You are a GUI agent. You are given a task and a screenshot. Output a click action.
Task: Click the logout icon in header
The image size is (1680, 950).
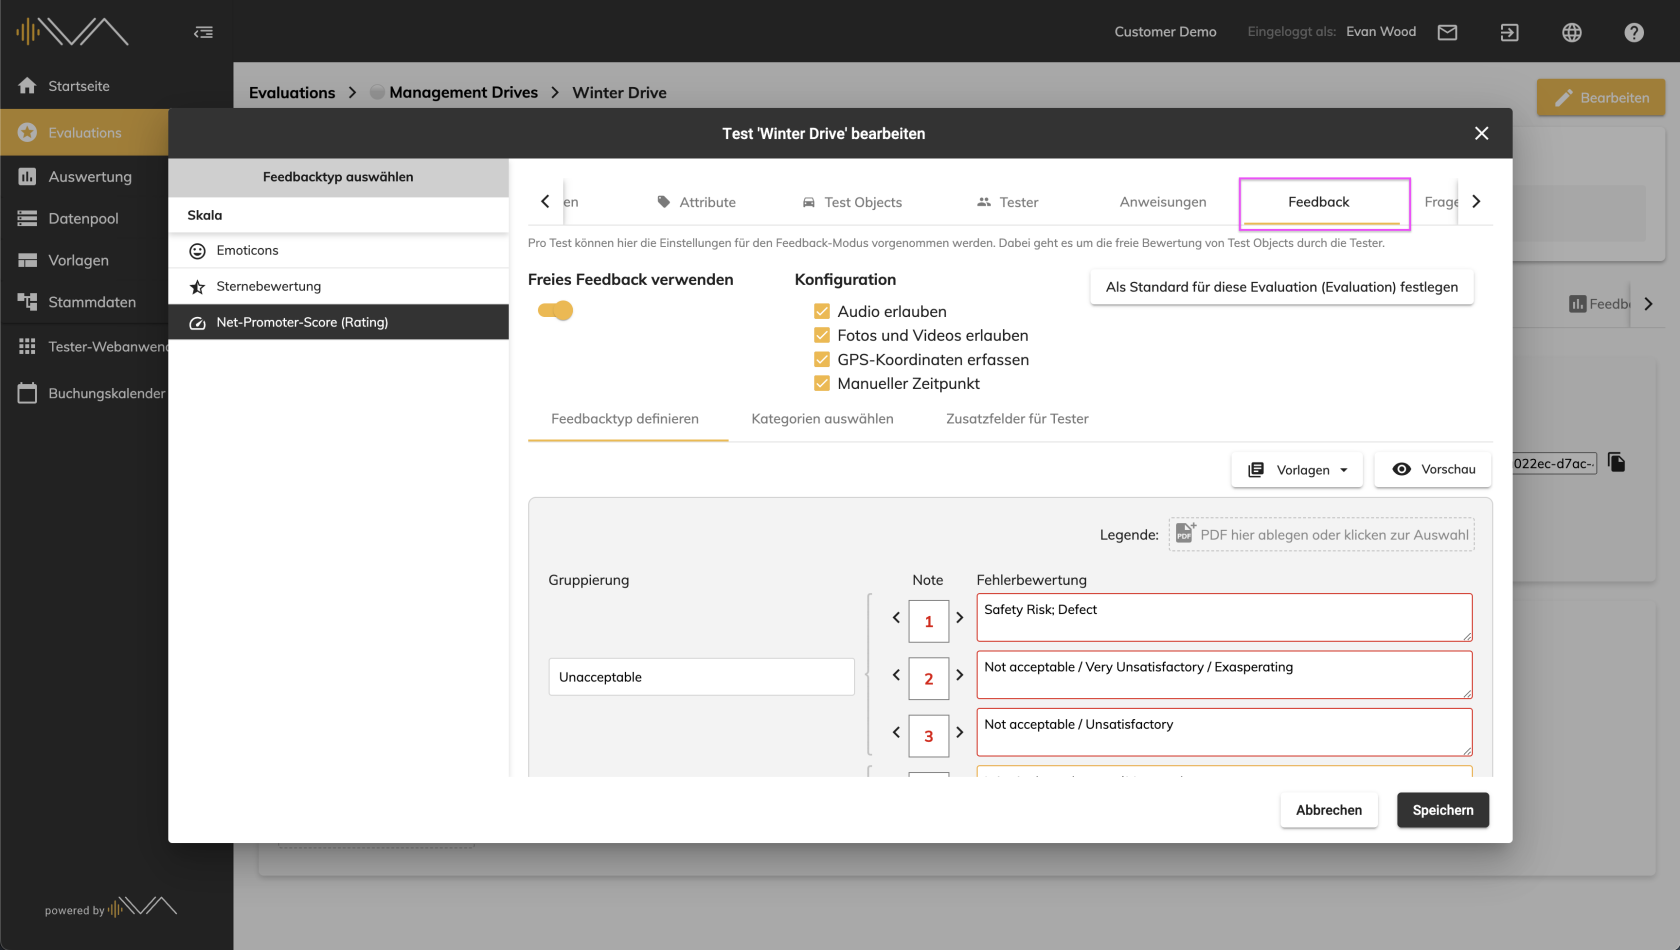tap(1510, 32)
